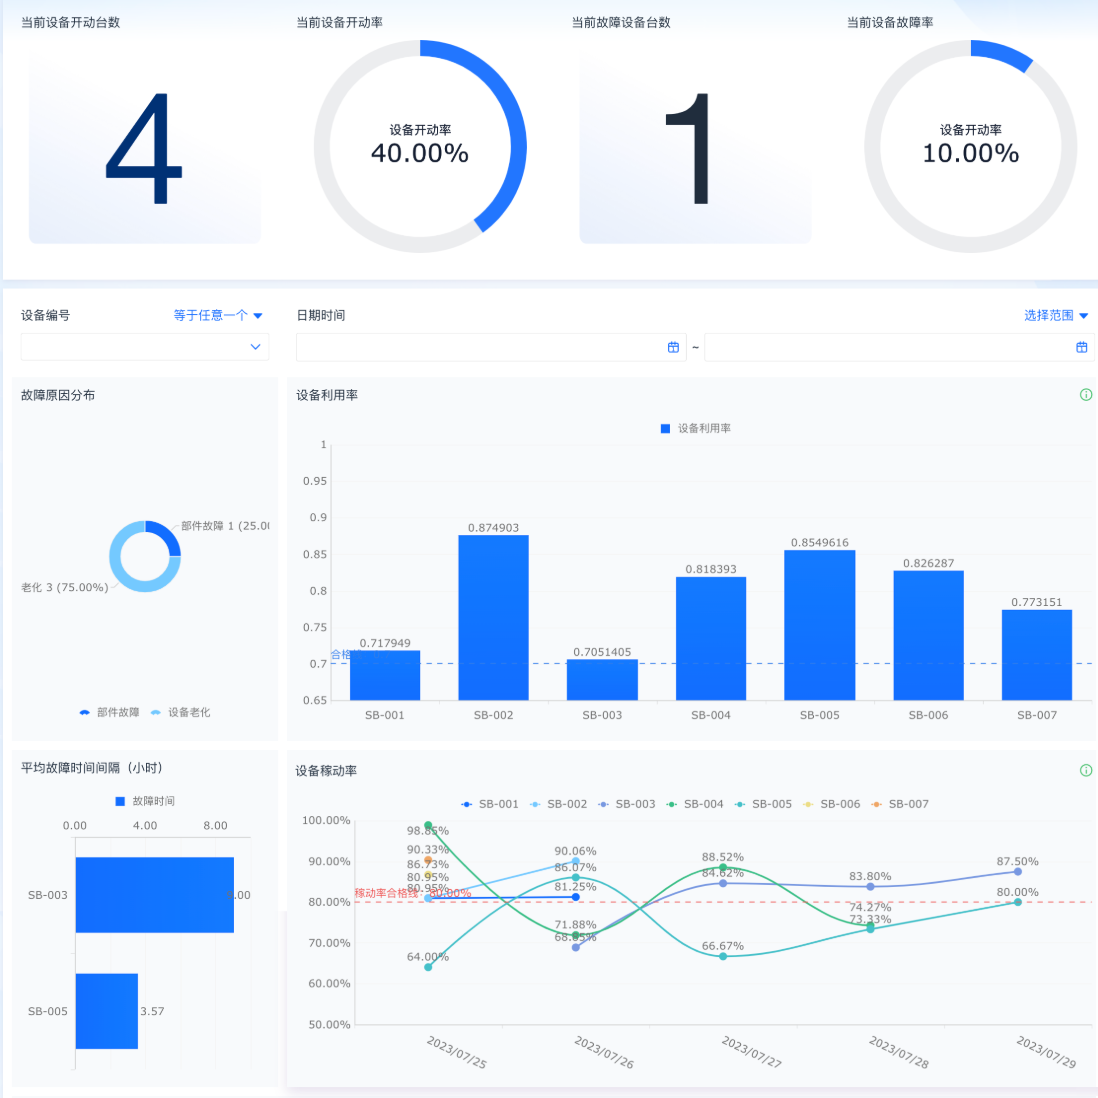The height and width of the screenshot is (1098, 1098).
Task: Open the start date calendar icon
Action: tap(673, 347)
